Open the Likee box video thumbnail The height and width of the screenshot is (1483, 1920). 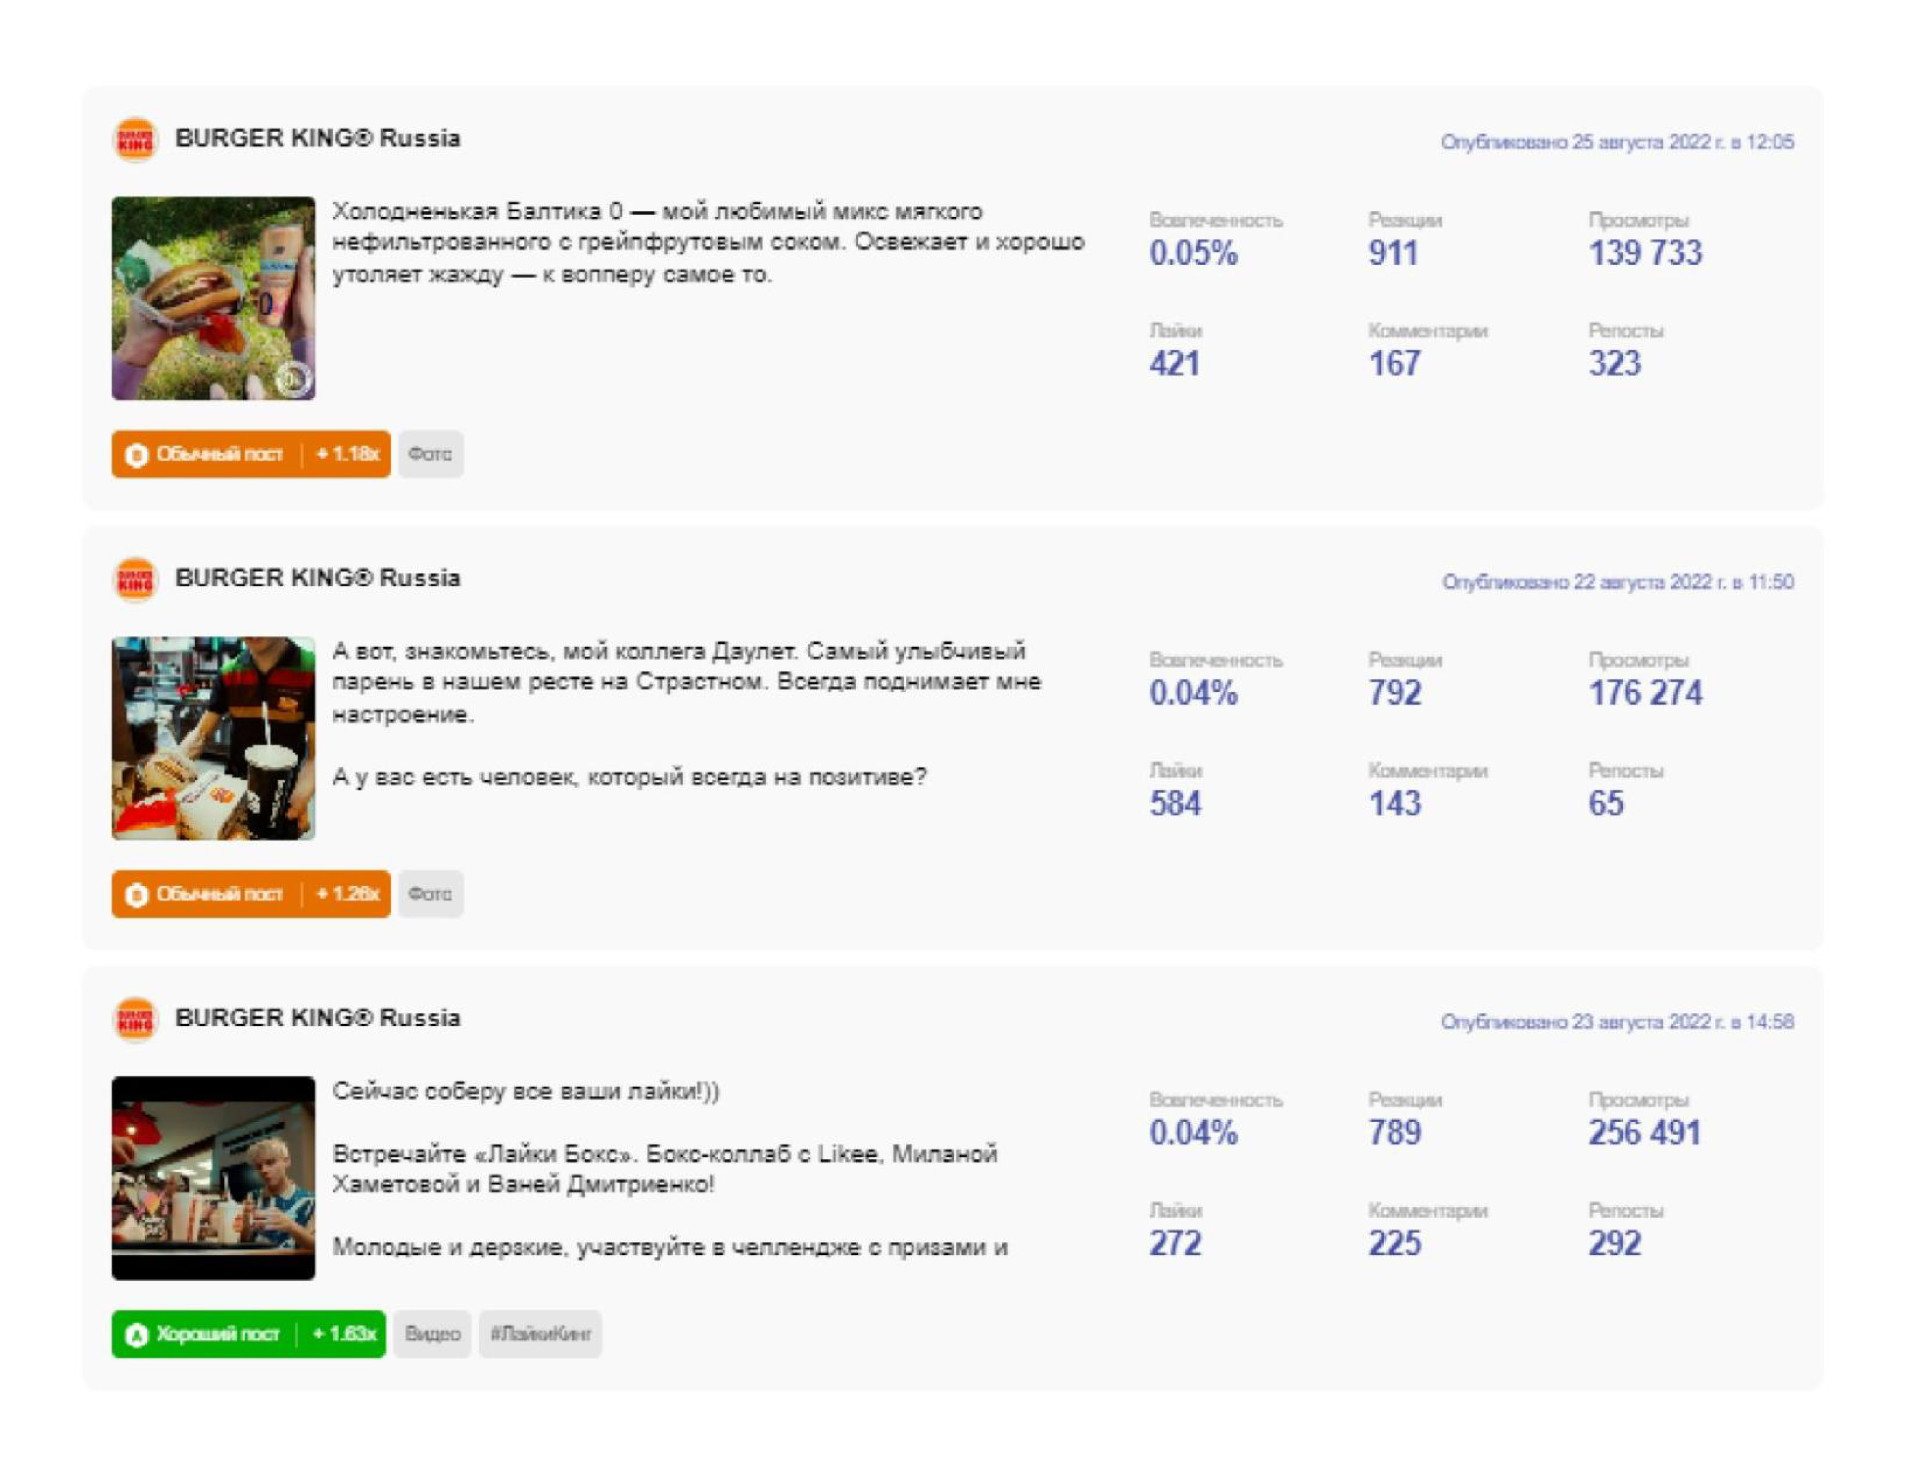[213, 1178]
